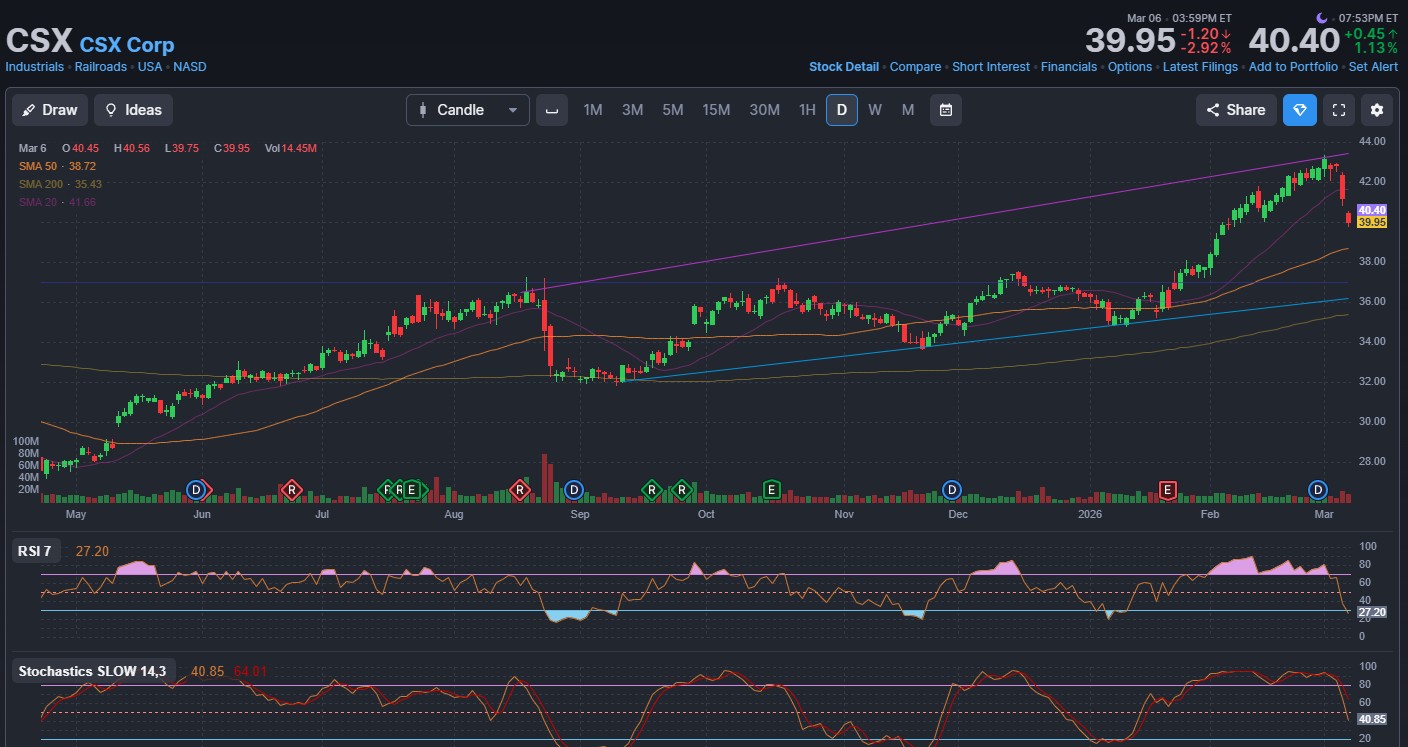The image size is (1408, 747).
Task: Click the chart scale icon beside Candle
Action: (552, 110)
